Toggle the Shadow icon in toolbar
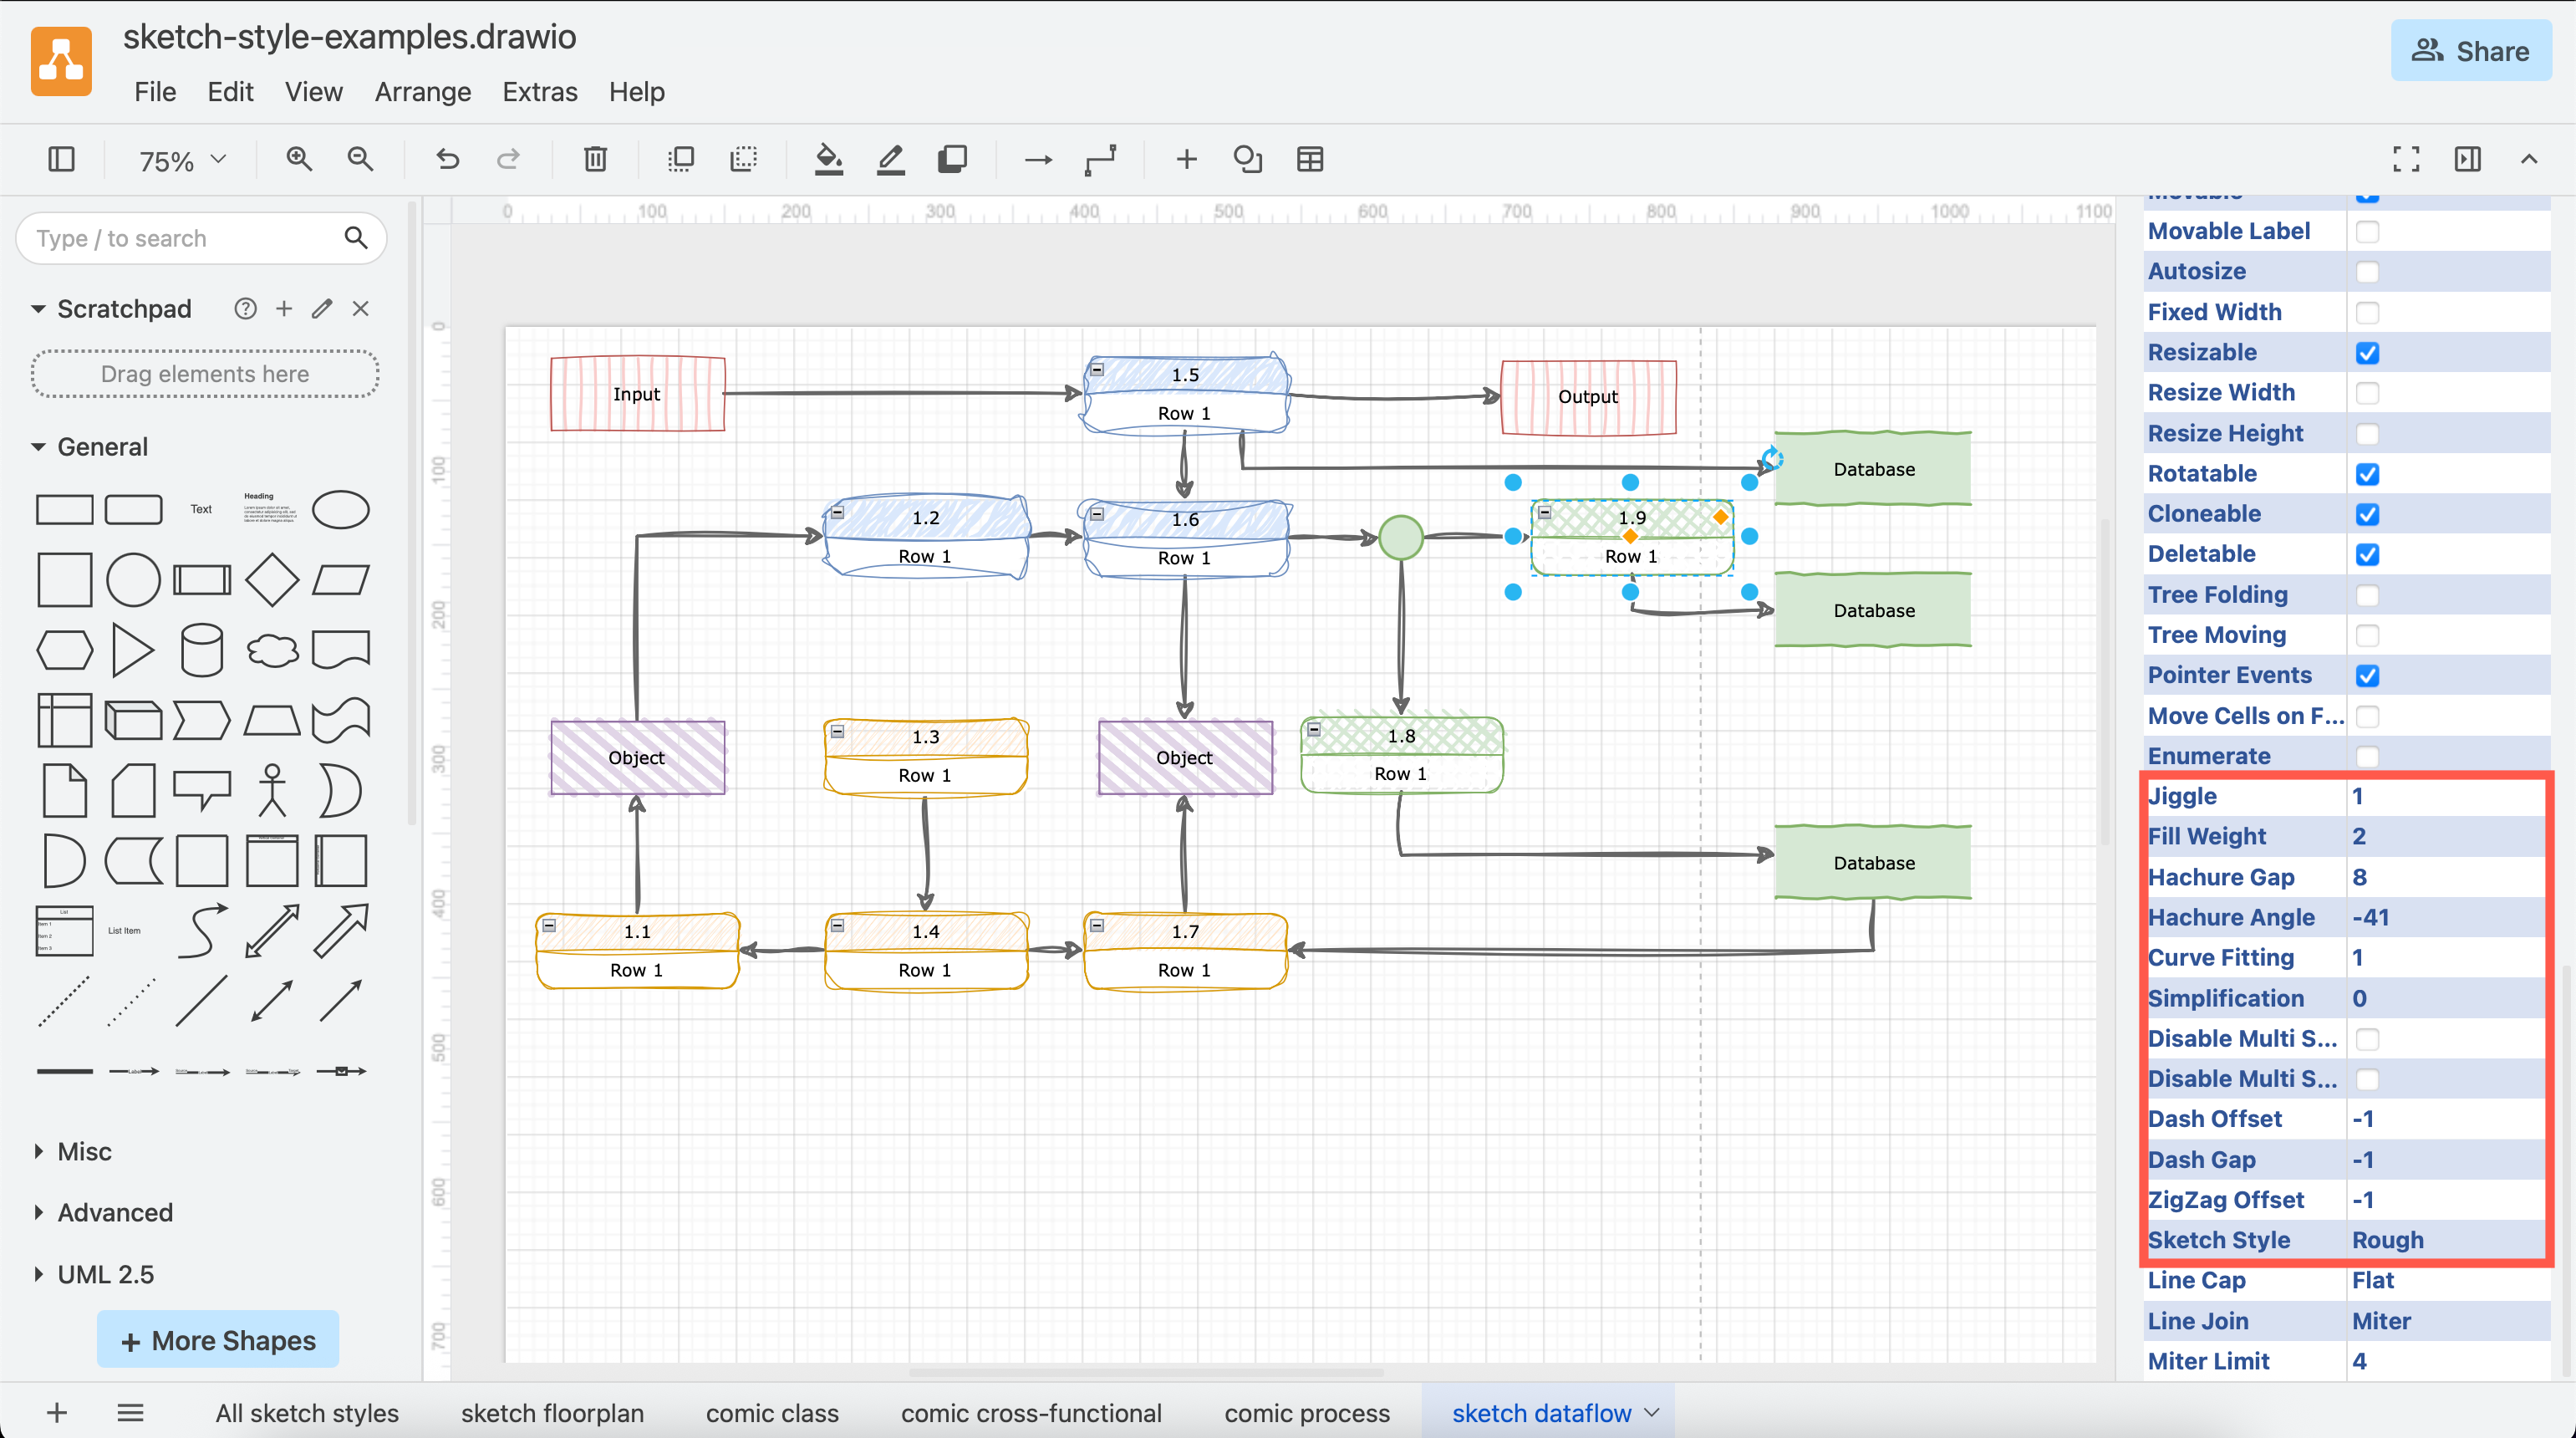 (x=951, y=159)
